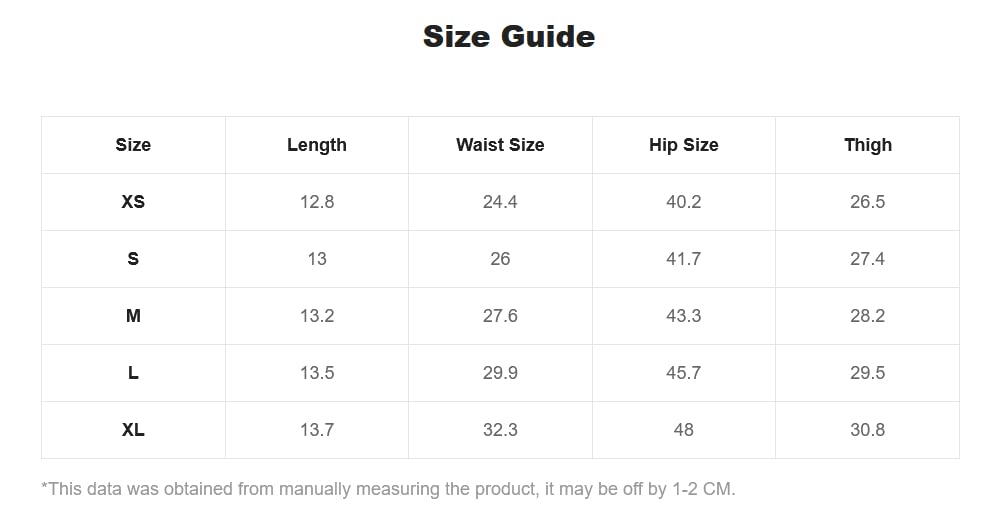
Task: Click the XS size row label
Action: point(133,202)
